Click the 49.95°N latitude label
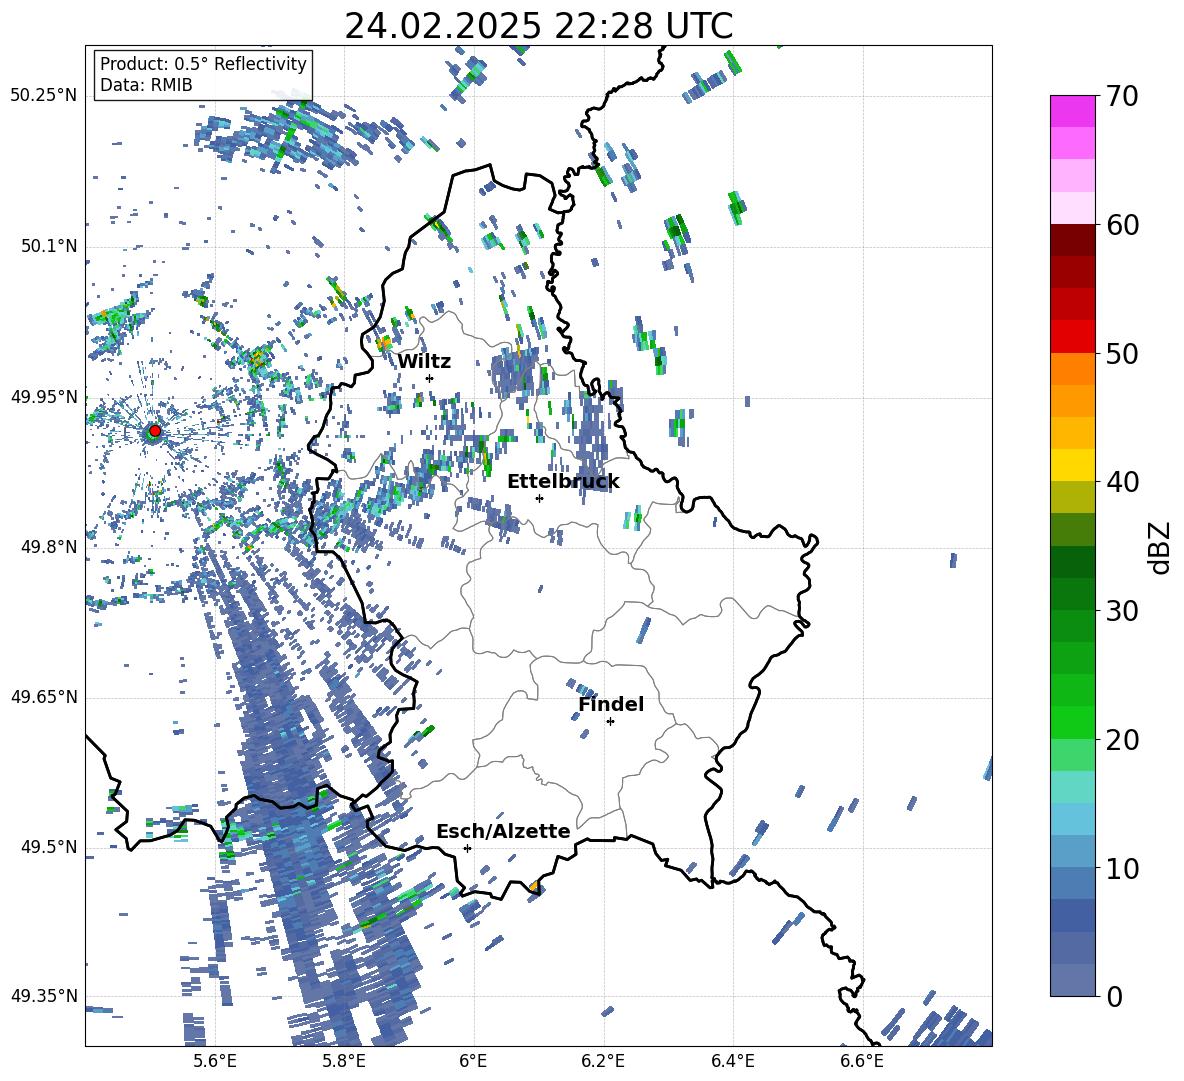 pos(44,397)
